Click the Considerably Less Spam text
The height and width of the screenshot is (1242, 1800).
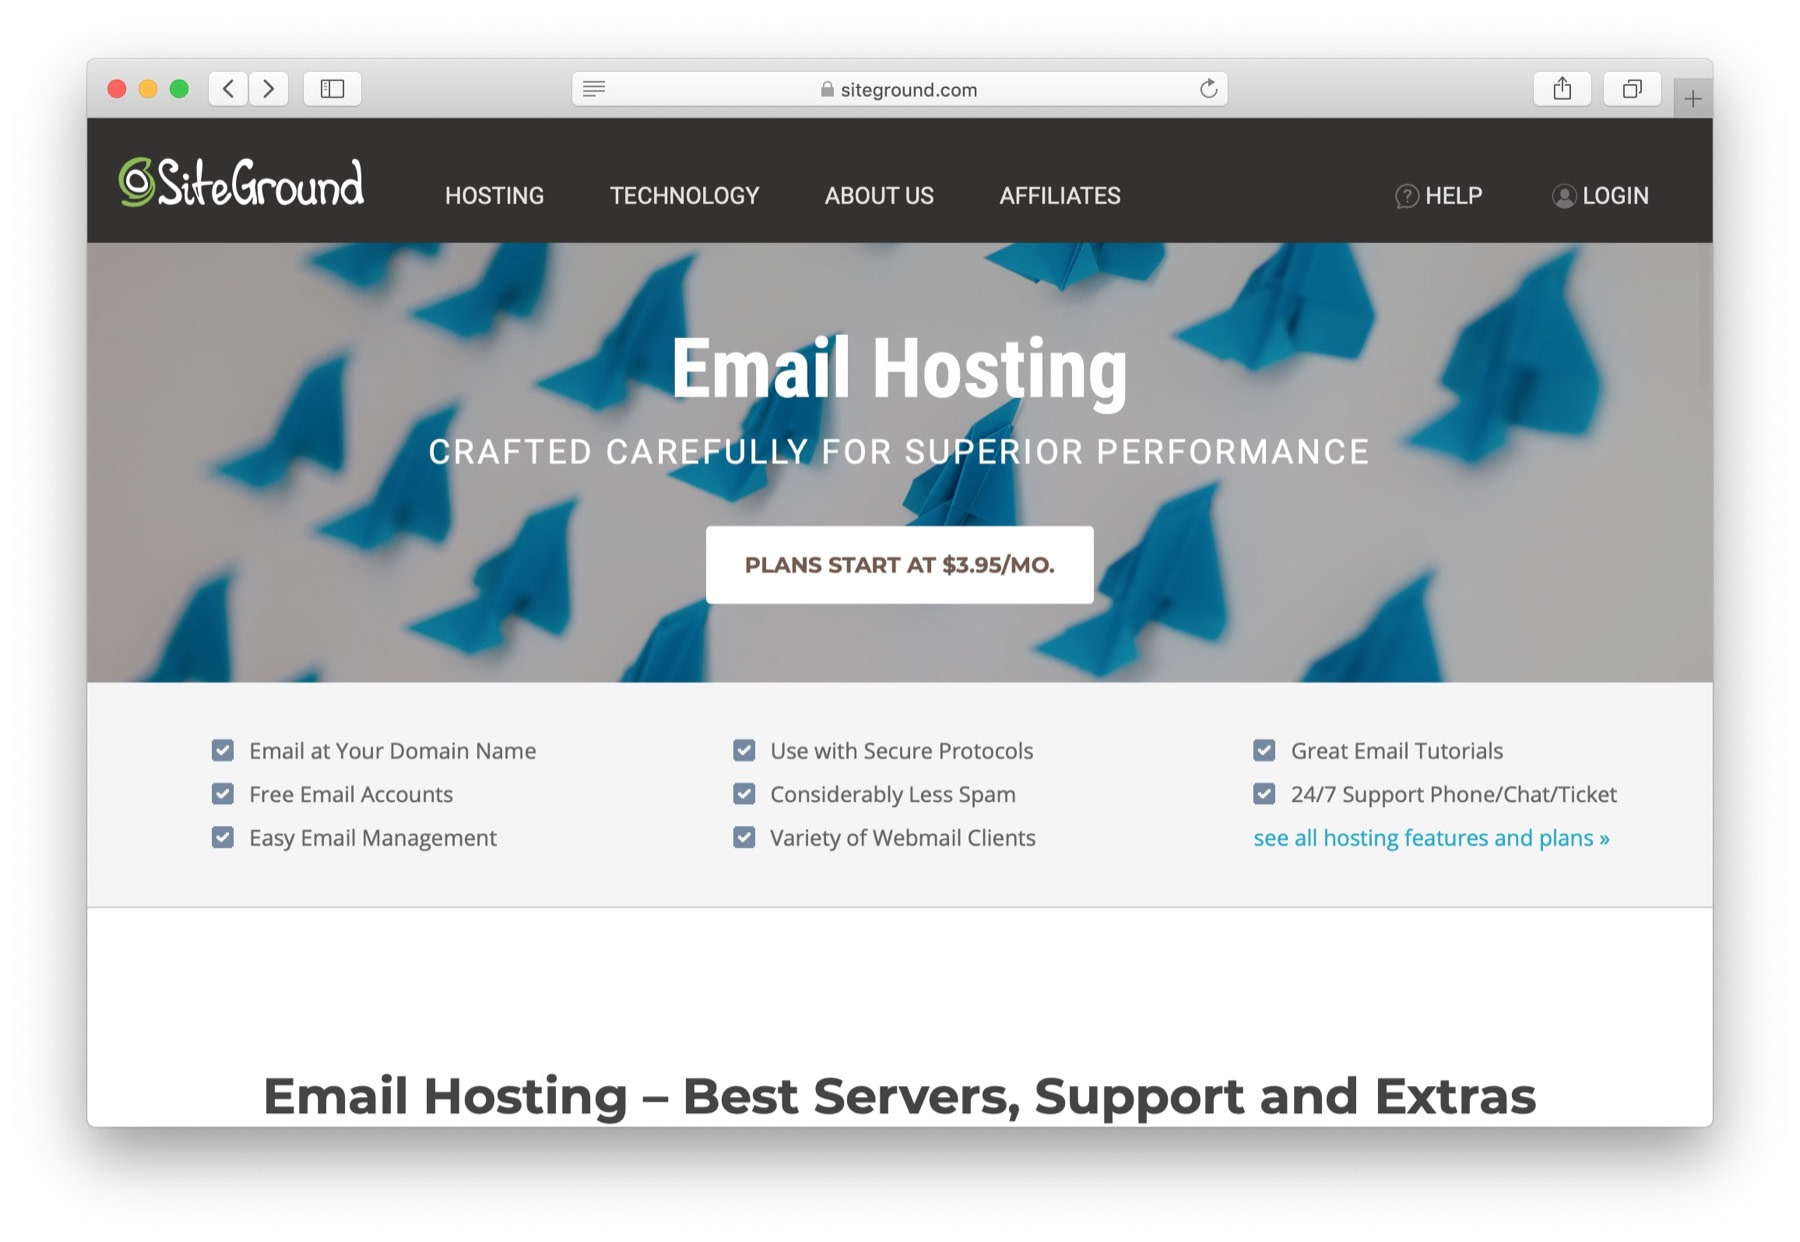click(x=893, y=794)
